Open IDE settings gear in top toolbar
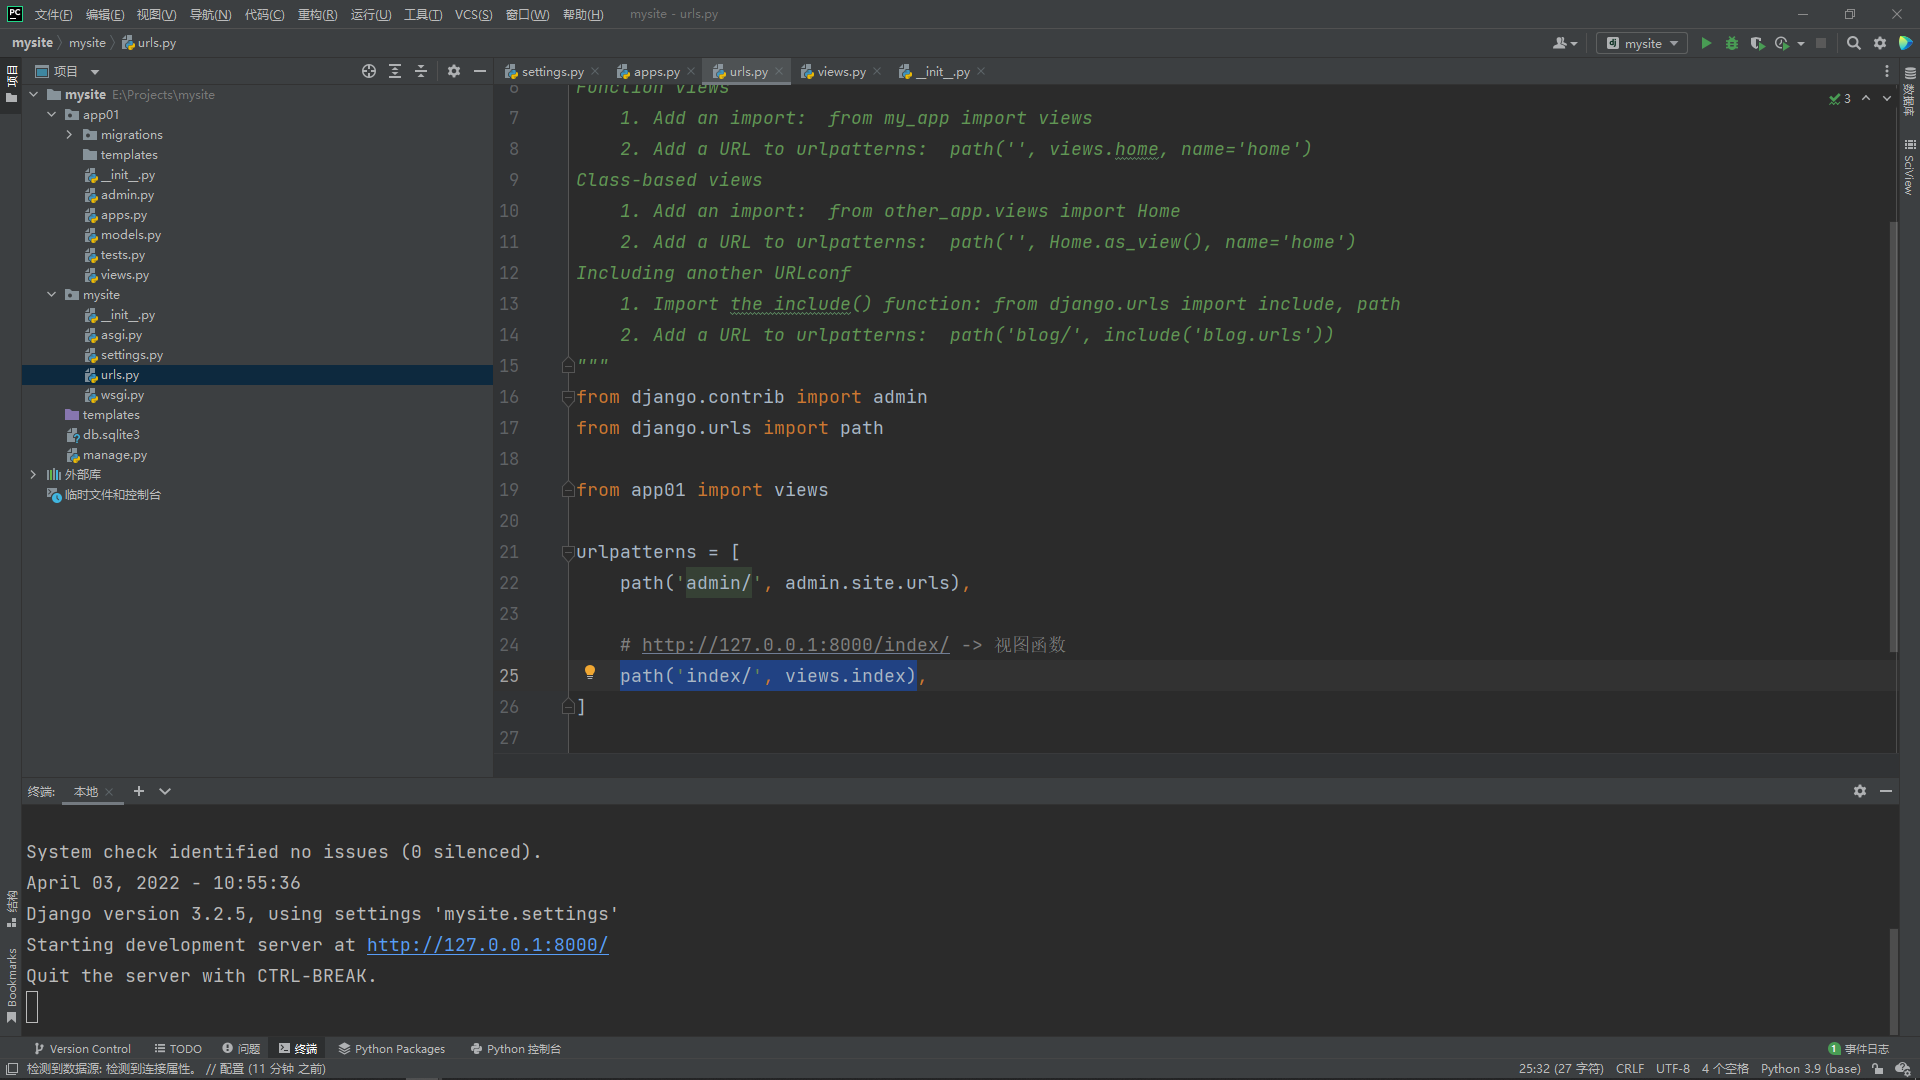Screen dimensions: 1920x1080 [1880, 43]
